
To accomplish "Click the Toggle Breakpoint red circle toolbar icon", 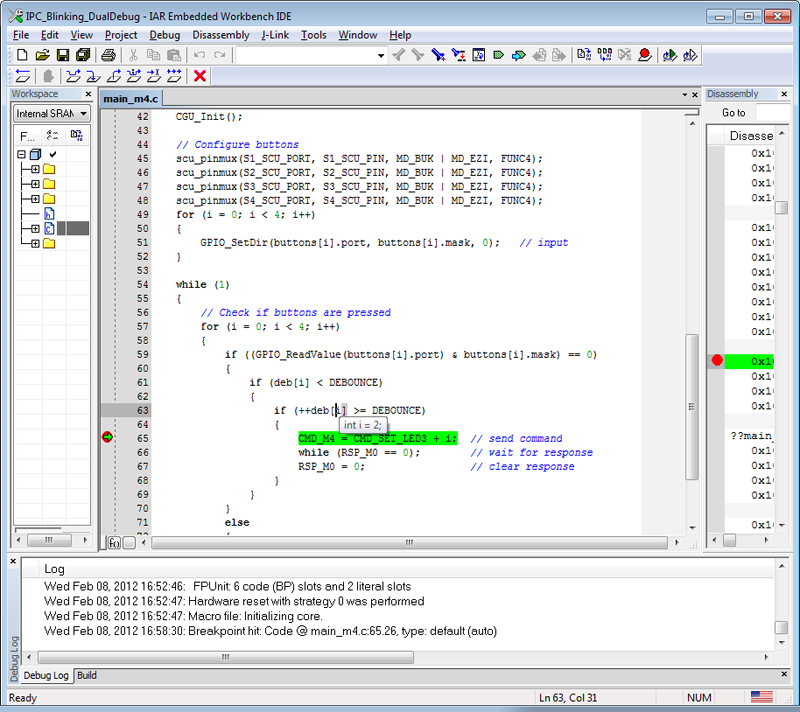I will click(645, 55).
